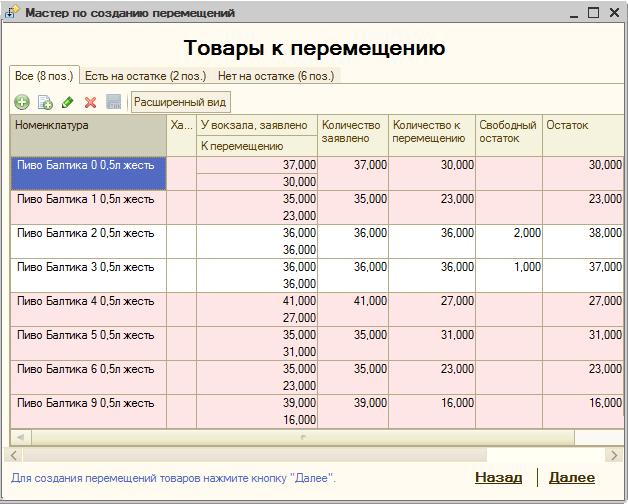Maximize the wizard window

click(593, 12)
